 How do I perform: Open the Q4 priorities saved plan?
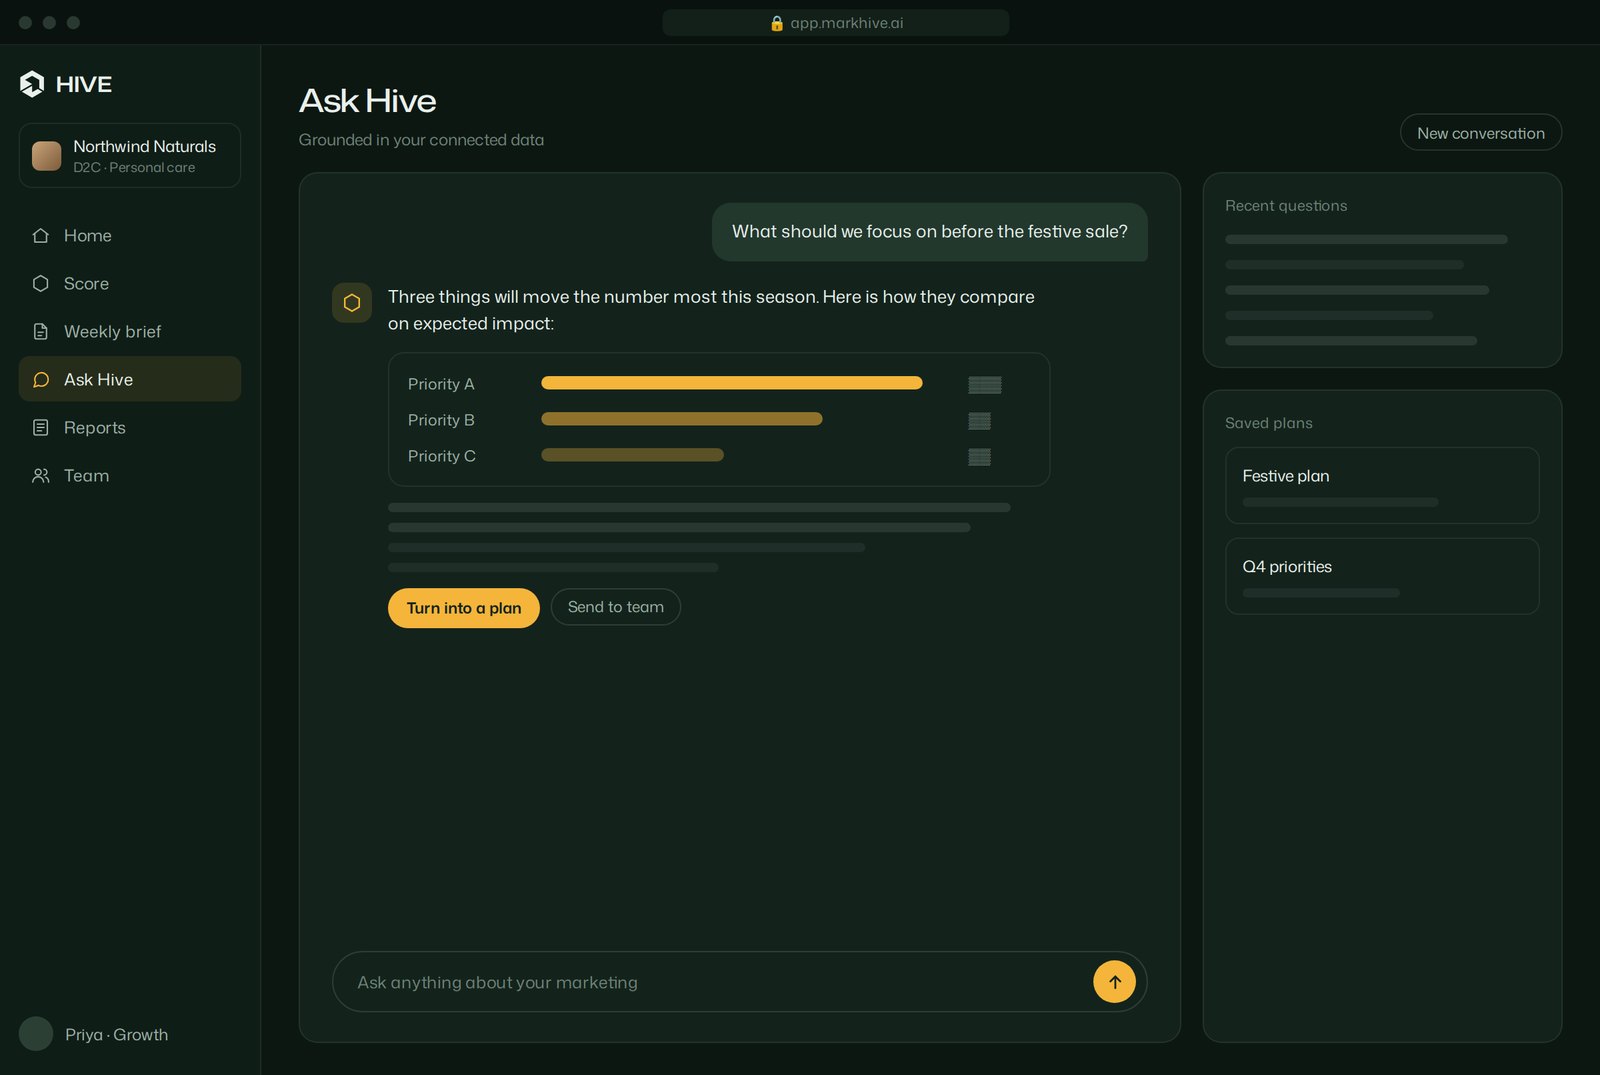point(1382,576)
